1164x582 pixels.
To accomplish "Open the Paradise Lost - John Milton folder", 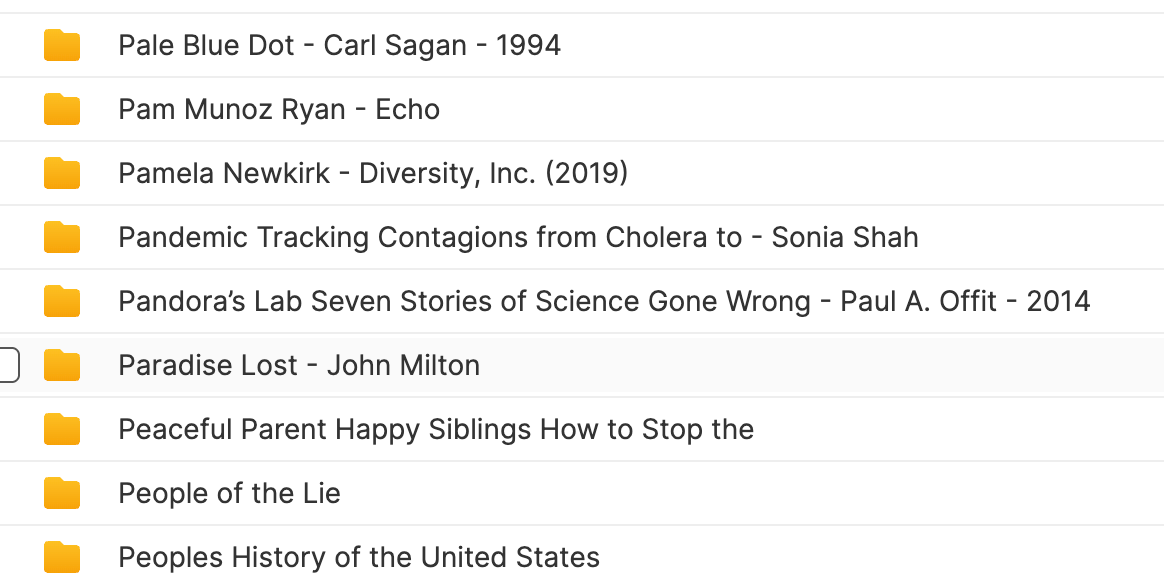I will click(x=299, y=364).
